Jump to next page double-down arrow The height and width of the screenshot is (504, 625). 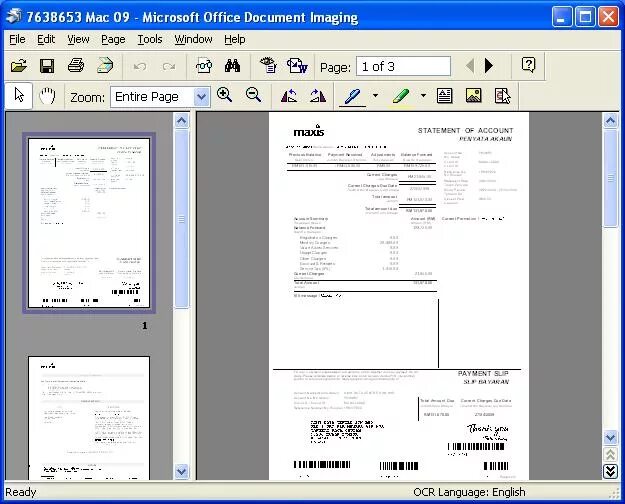[610, 472]
